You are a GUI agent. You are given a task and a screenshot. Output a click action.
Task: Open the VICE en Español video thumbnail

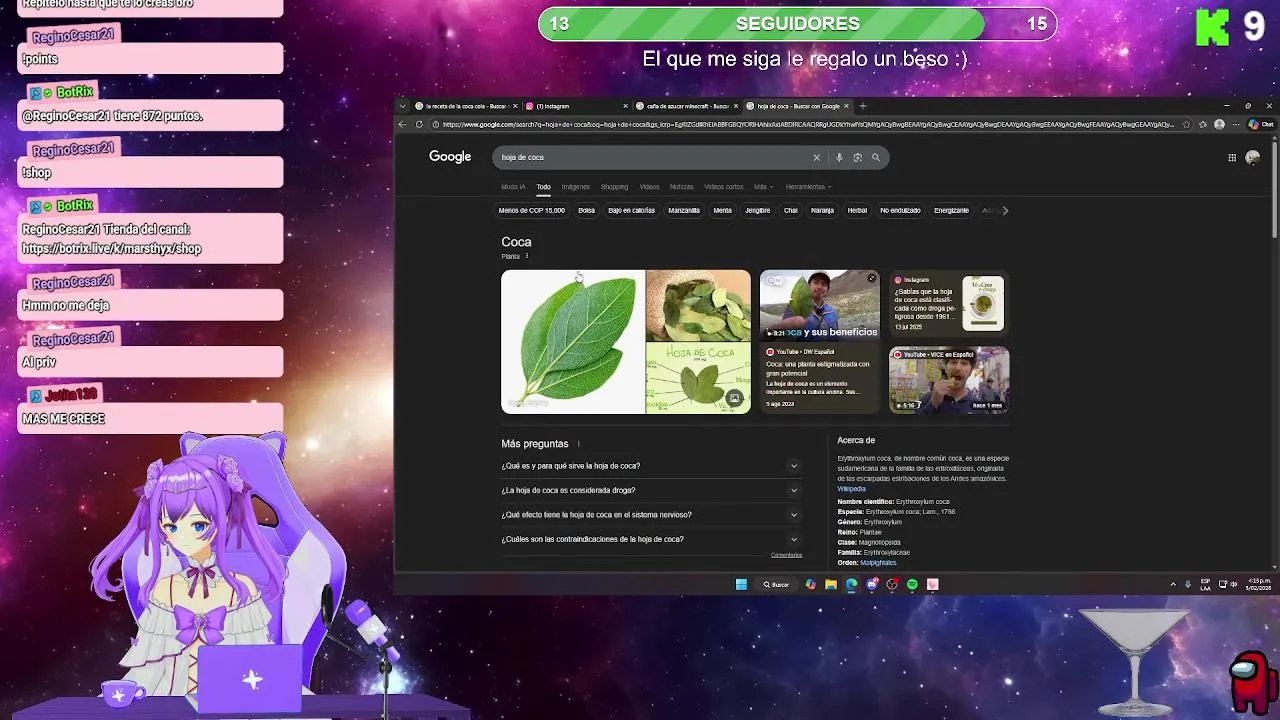[949, 380]
